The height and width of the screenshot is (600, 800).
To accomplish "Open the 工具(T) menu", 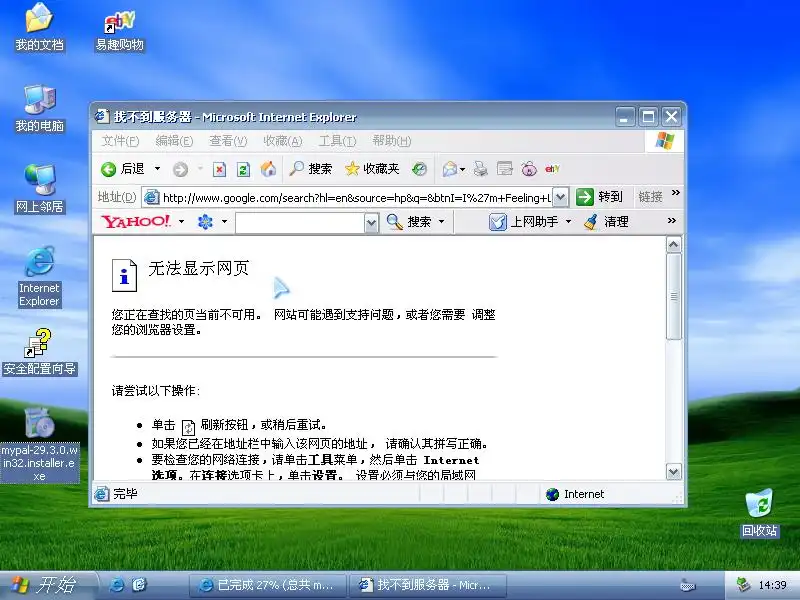I will (337, 141).
